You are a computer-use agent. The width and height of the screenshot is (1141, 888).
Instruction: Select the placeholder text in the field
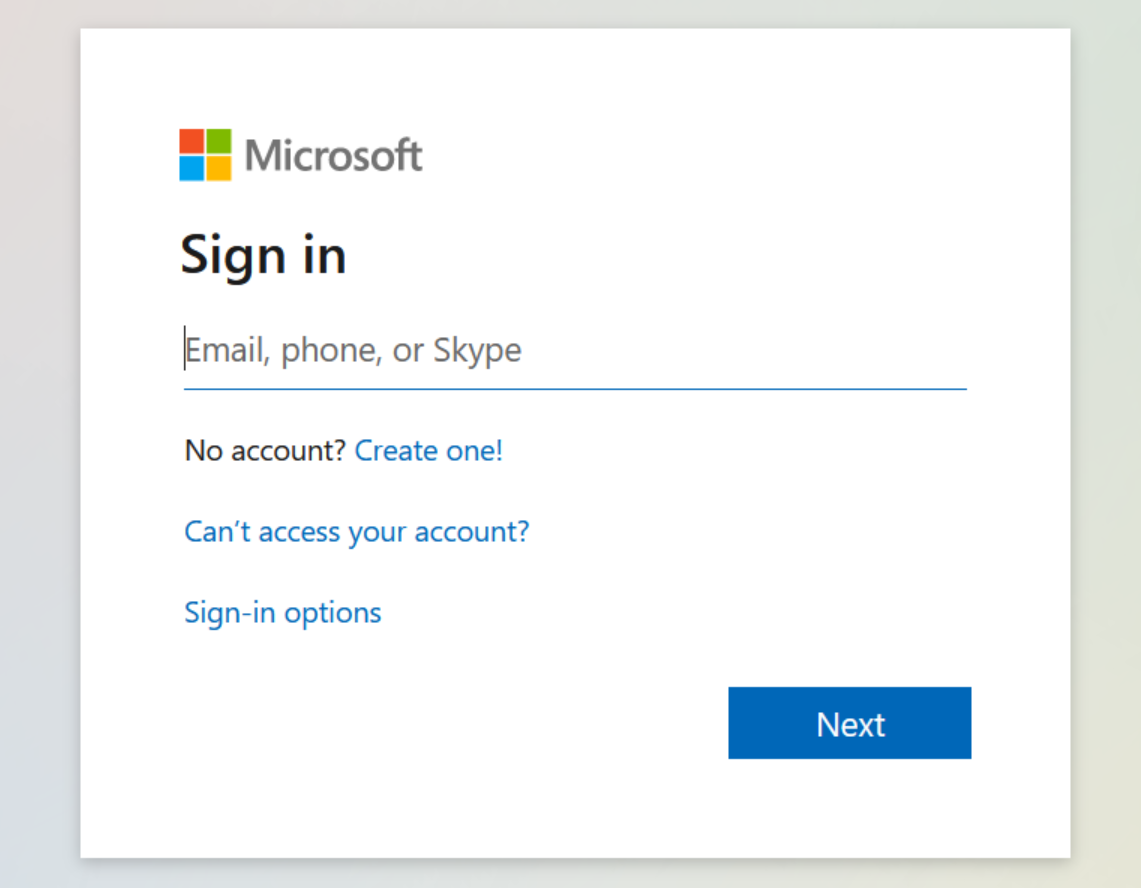352,350
